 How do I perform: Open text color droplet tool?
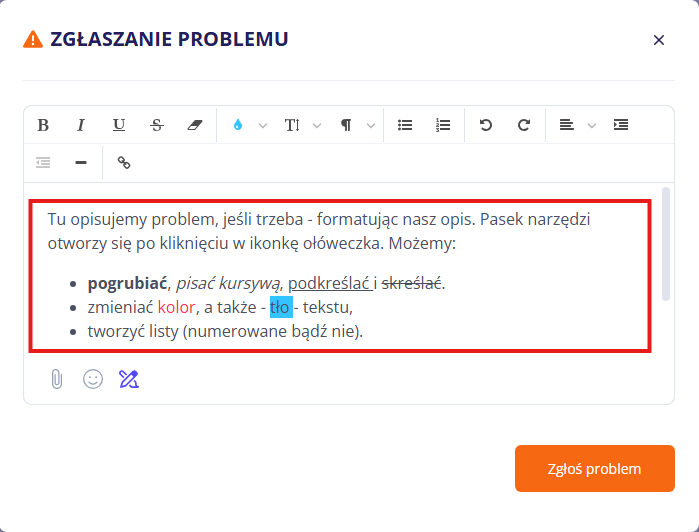(238, 125)
